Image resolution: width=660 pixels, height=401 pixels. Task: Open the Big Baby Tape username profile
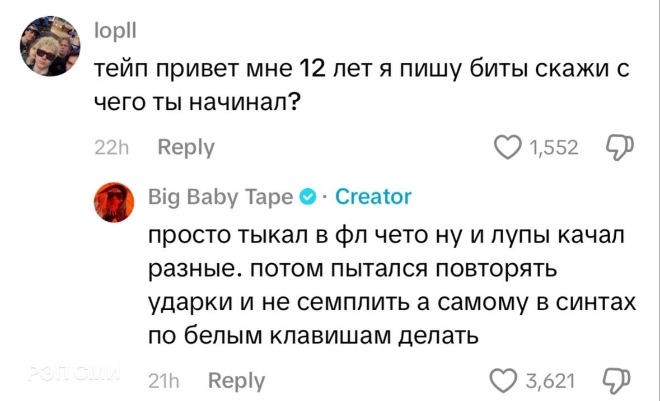(221, 197)
